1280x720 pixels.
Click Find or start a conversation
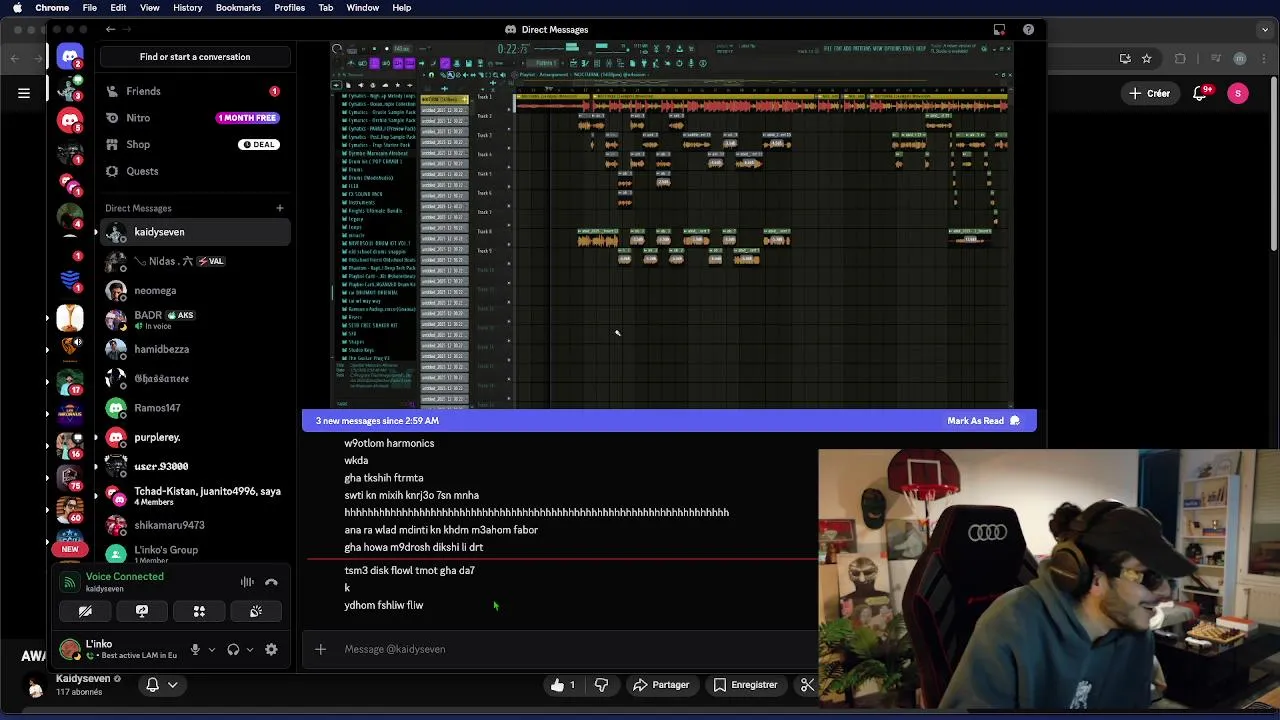click(x=195, y=57)
